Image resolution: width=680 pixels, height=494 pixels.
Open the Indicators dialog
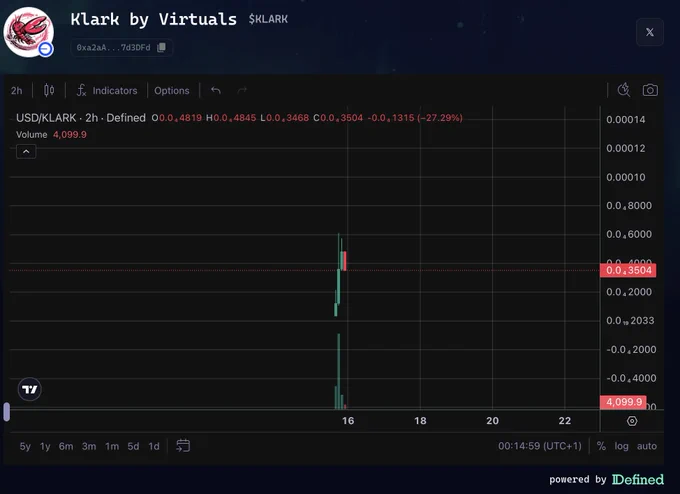[x=107, y=91]
